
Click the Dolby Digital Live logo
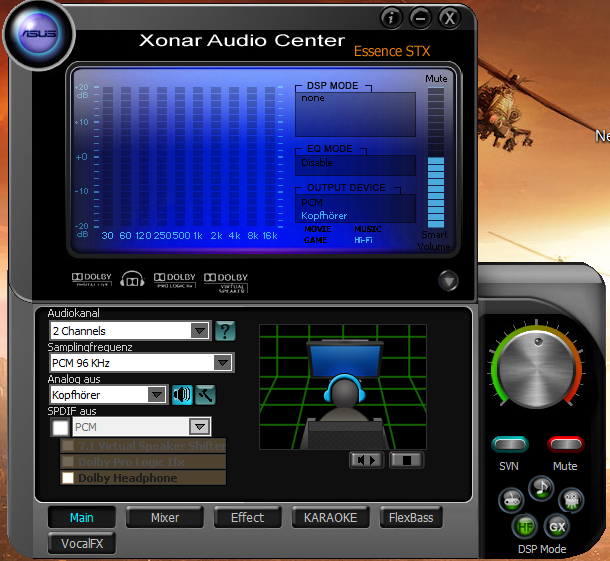coord(92,279)
